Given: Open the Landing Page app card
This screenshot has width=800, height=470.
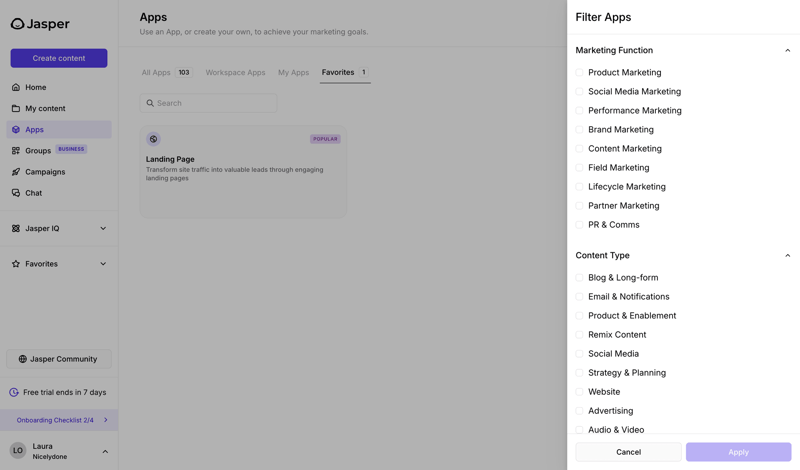Looking at the screenshot, I should coord(243,172).
